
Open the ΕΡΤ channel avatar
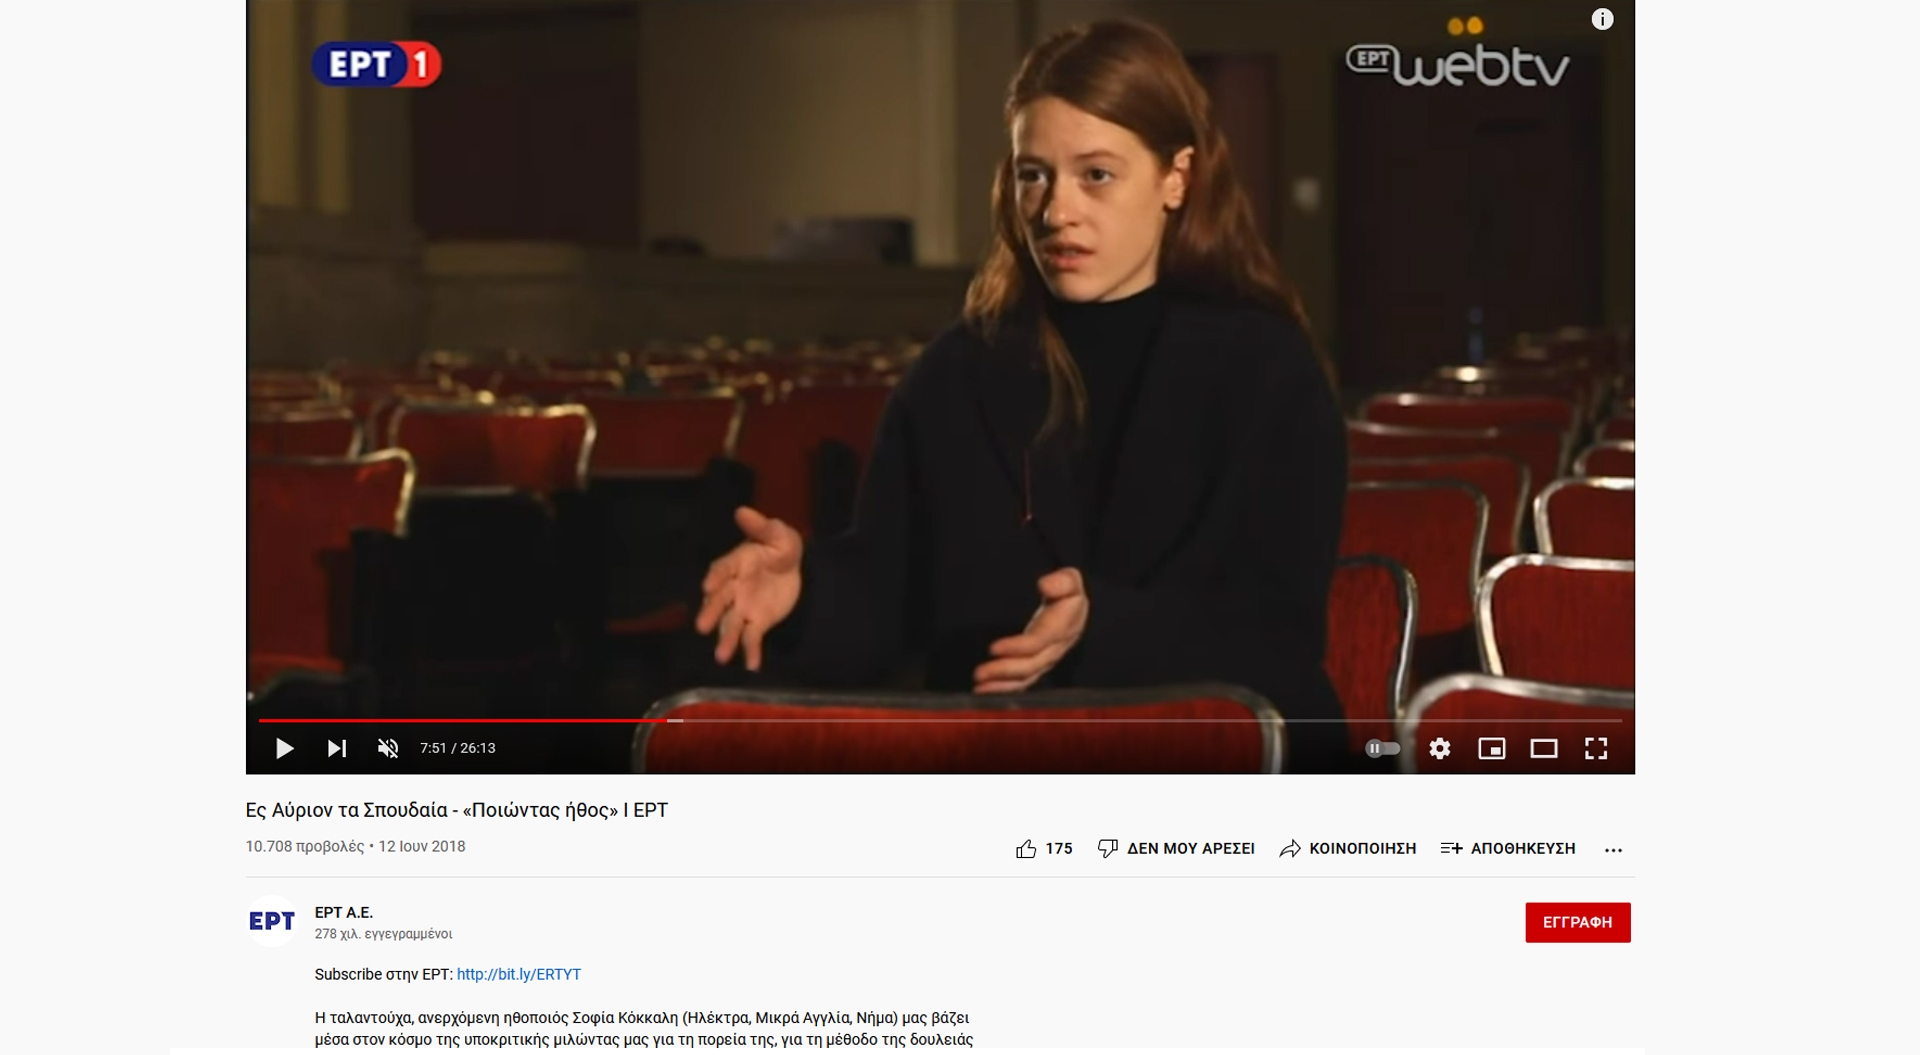272,921
